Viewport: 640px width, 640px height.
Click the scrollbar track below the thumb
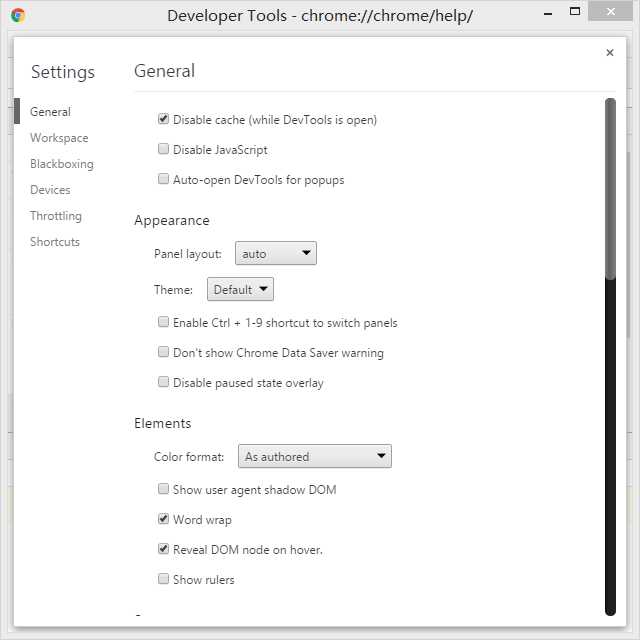point(610,447)
